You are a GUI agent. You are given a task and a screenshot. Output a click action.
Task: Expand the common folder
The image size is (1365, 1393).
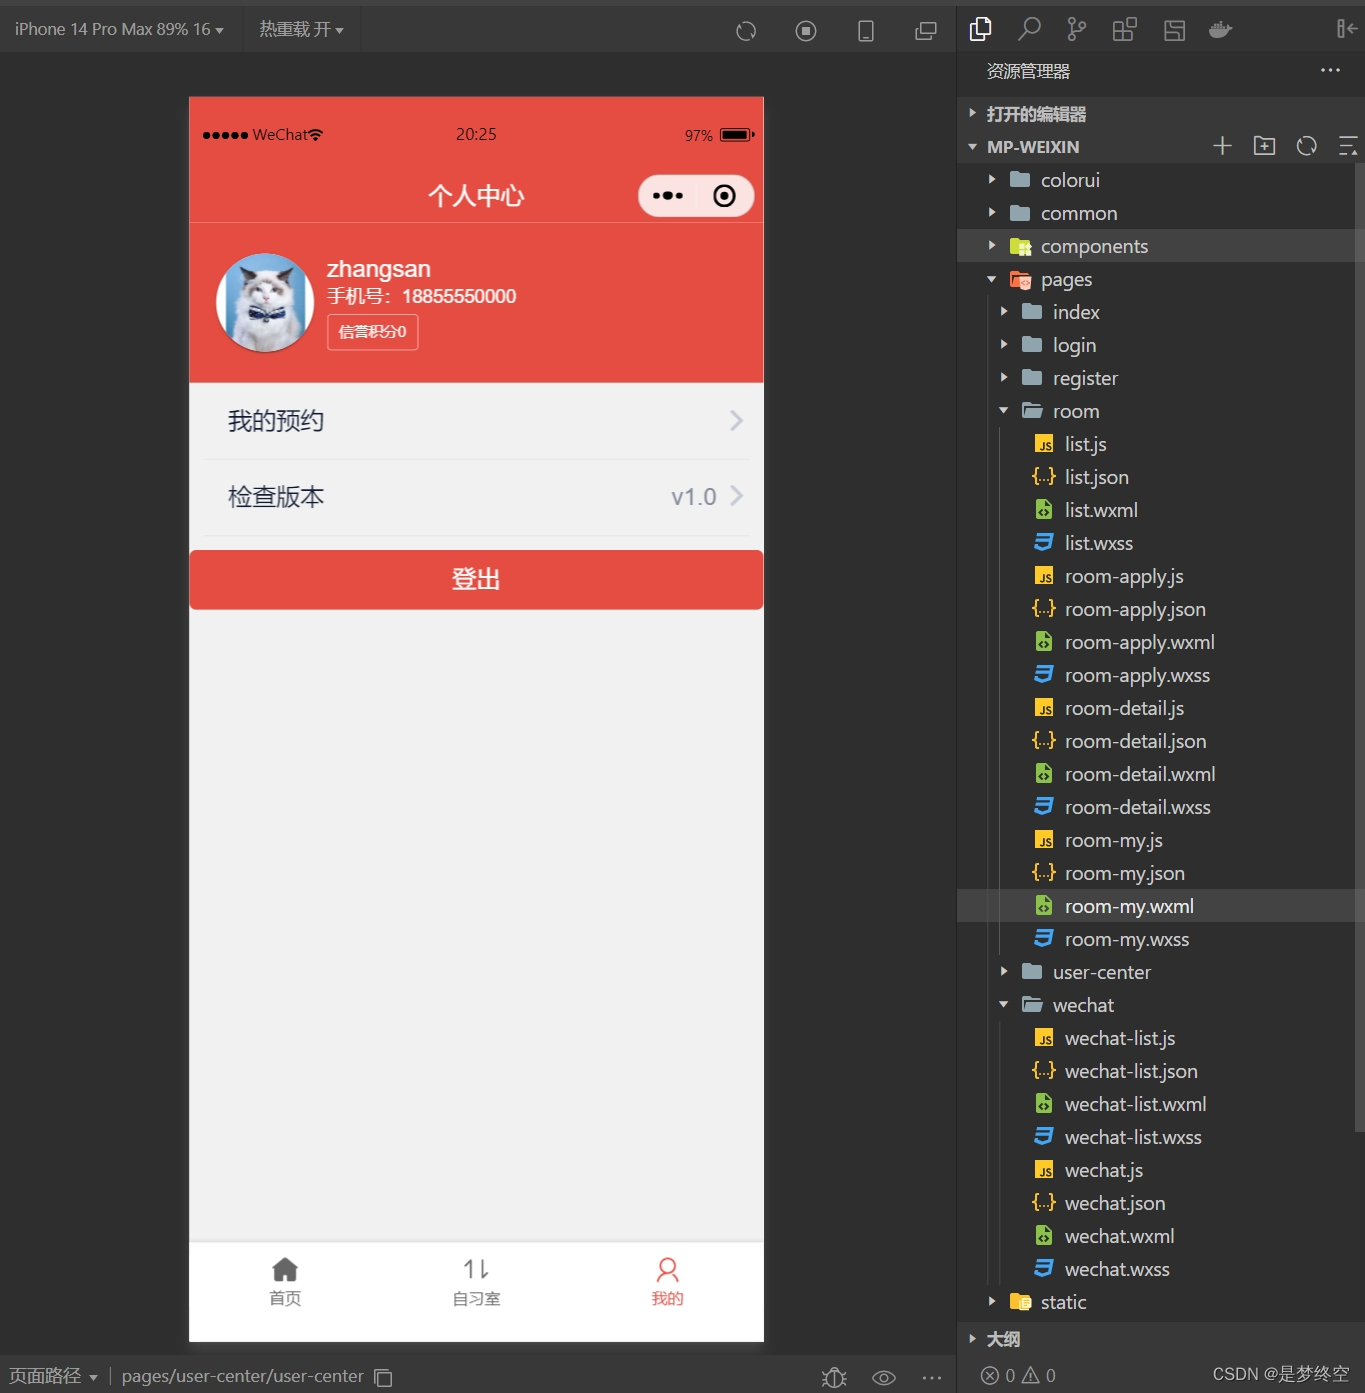(1079, 213)
